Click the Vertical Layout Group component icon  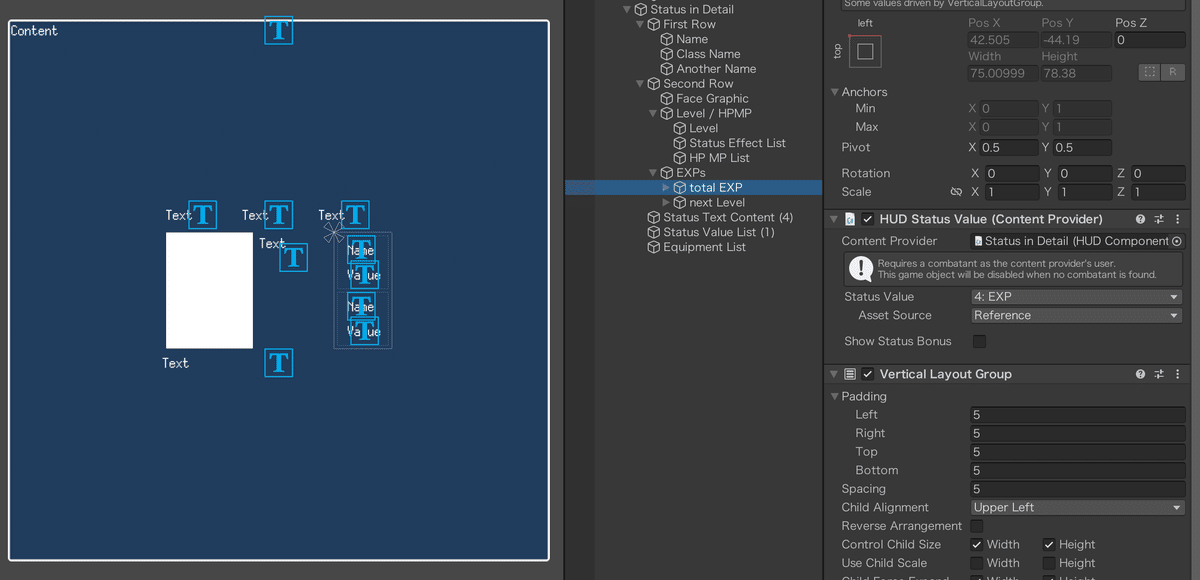(x=850, y=374)
